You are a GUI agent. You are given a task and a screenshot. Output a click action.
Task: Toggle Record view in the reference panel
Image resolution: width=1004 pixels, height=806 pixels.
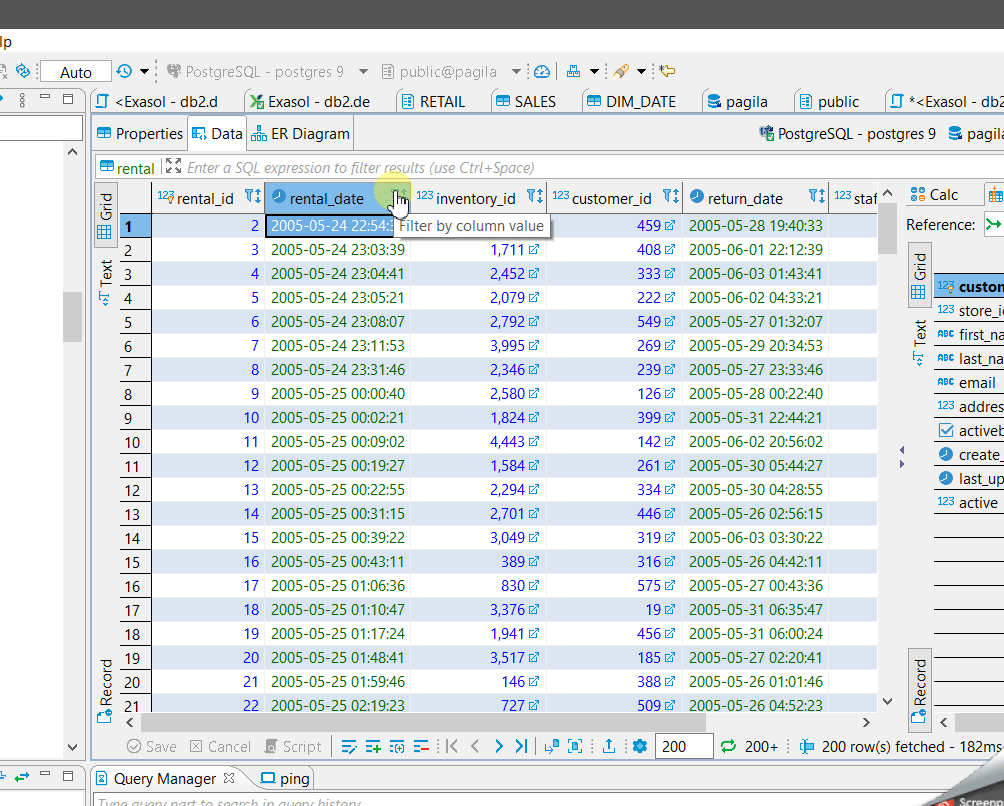(x=919, y=690)
